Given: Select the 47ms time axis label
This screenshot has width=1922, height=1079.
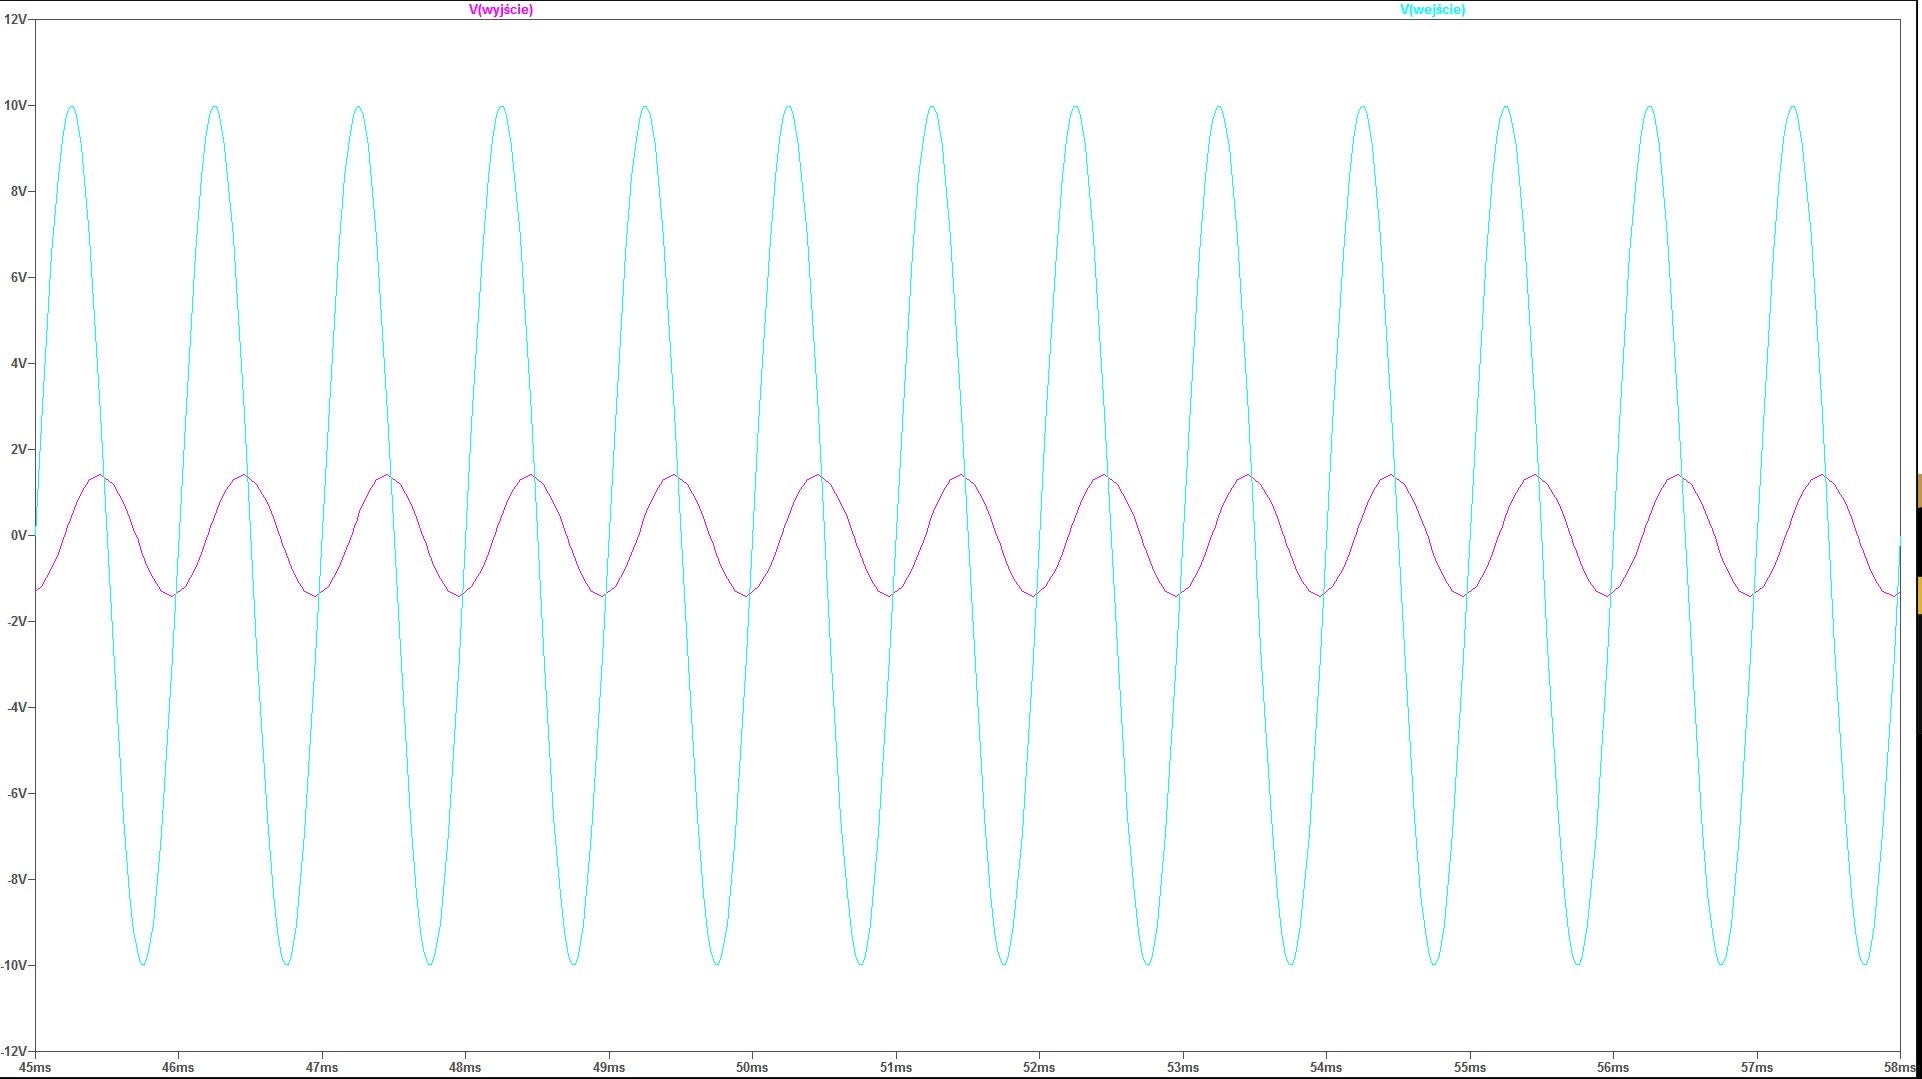Looking at the screenshot, I should 322,1068.
